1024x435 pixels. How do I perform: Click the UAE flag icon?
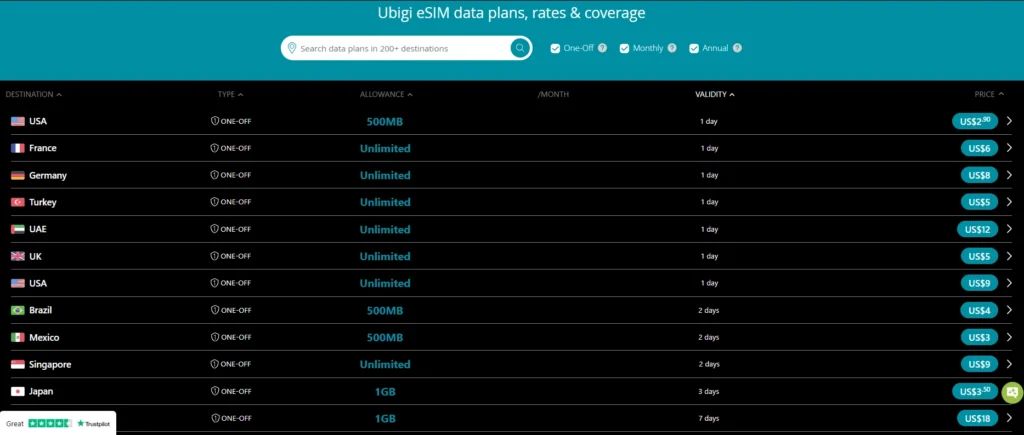coord(18,229)
